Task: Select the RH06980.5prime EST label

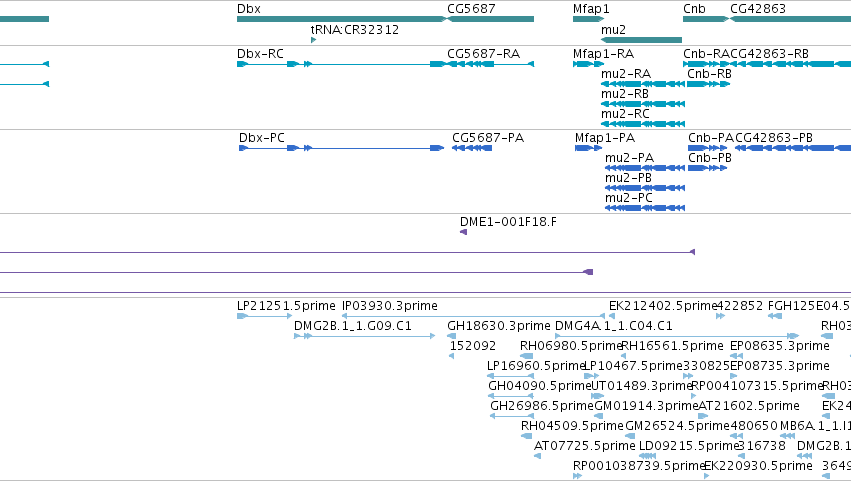Action: click(x=570, y=346)
